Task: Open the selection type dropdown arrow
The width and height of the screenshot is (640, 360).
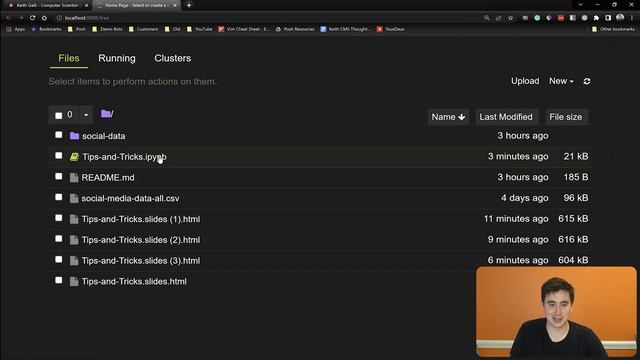Action: tap(86, 115)
